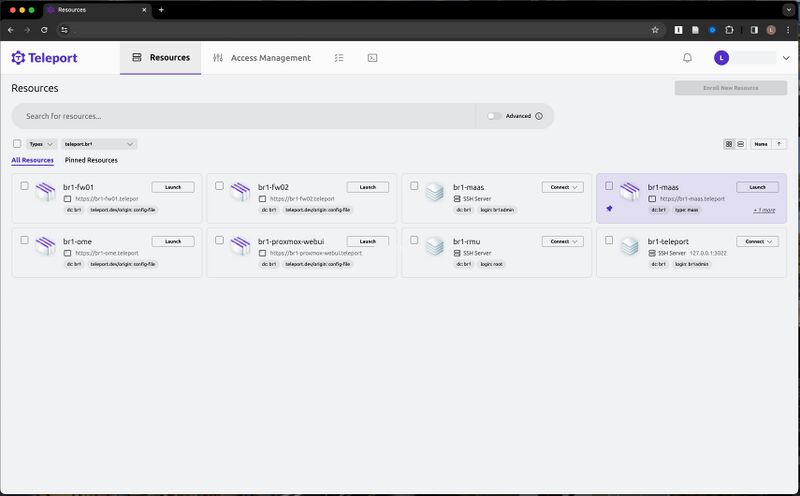Select the highlighted br1-maas app checkbox
800x496 pixels.
[609, 186]
